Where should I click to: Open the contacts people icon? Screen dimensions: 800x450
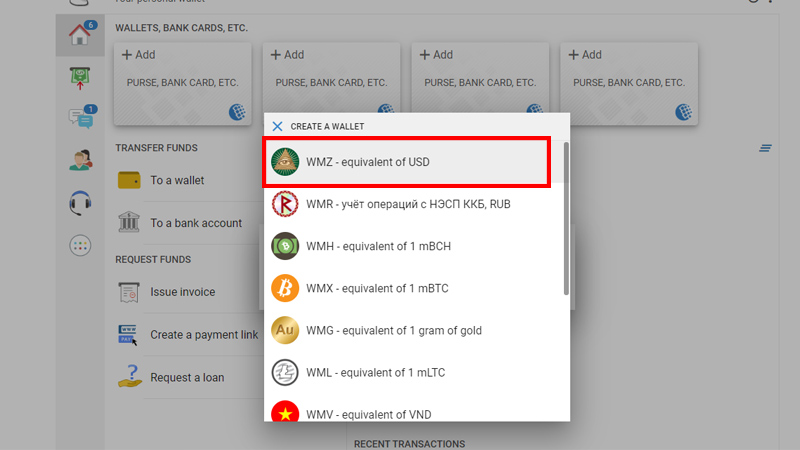(x=81, y=160)
